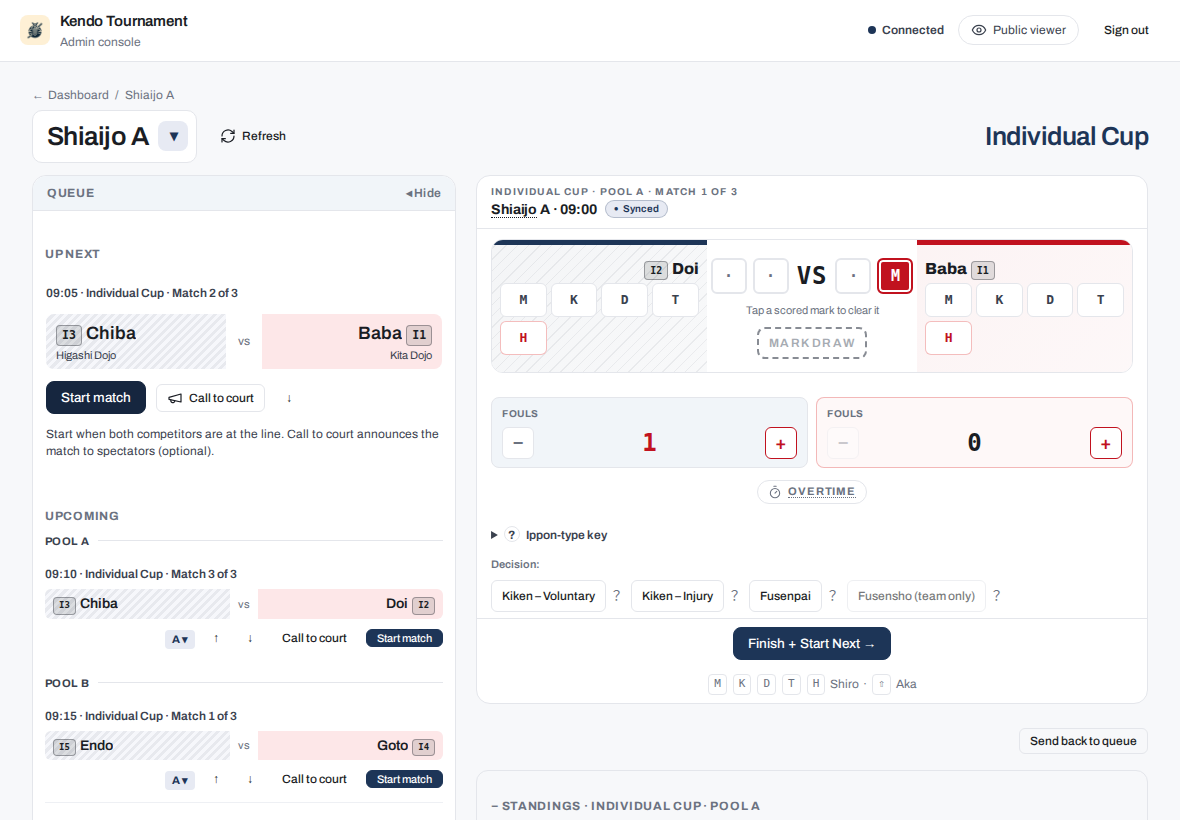Score Tsuki (T) for Doi
The image size is (1180, 820).
coord(675,300)
